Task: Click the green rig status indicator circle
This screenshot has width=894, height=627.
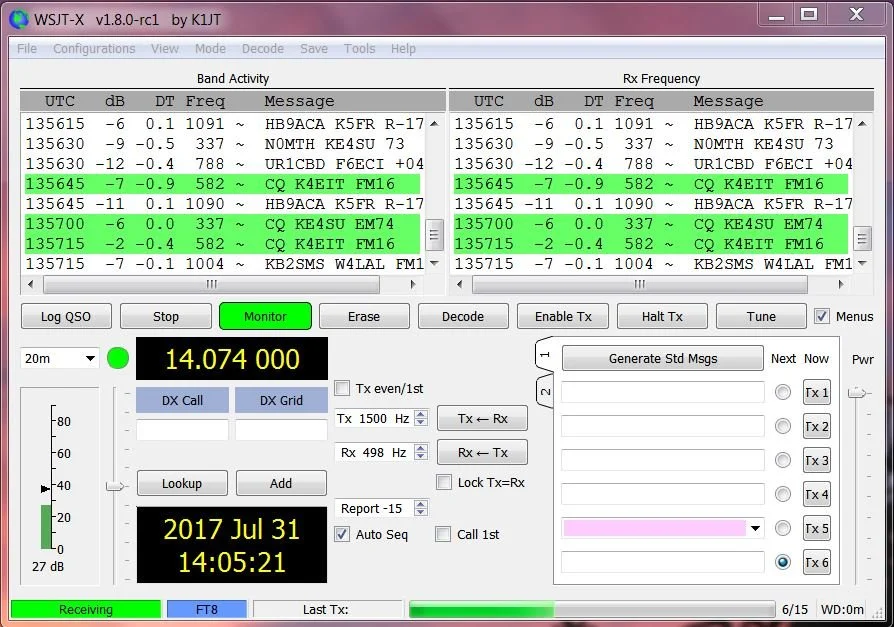Action: 118,359
